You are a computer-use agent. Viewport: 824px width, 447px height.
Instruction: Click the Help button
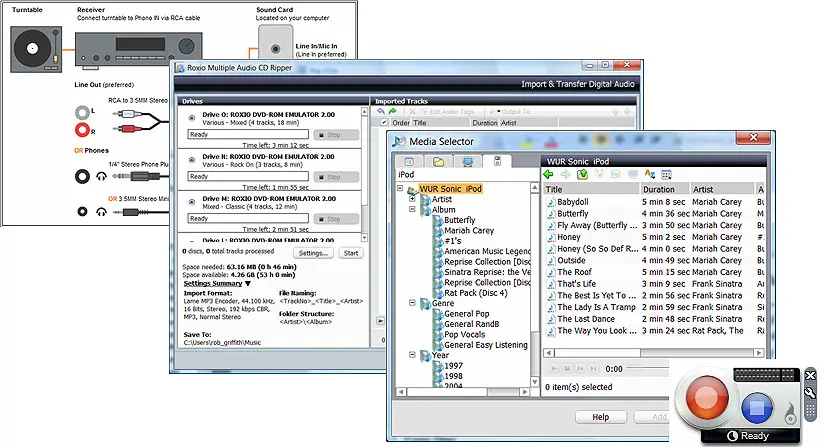click(600, 417)
